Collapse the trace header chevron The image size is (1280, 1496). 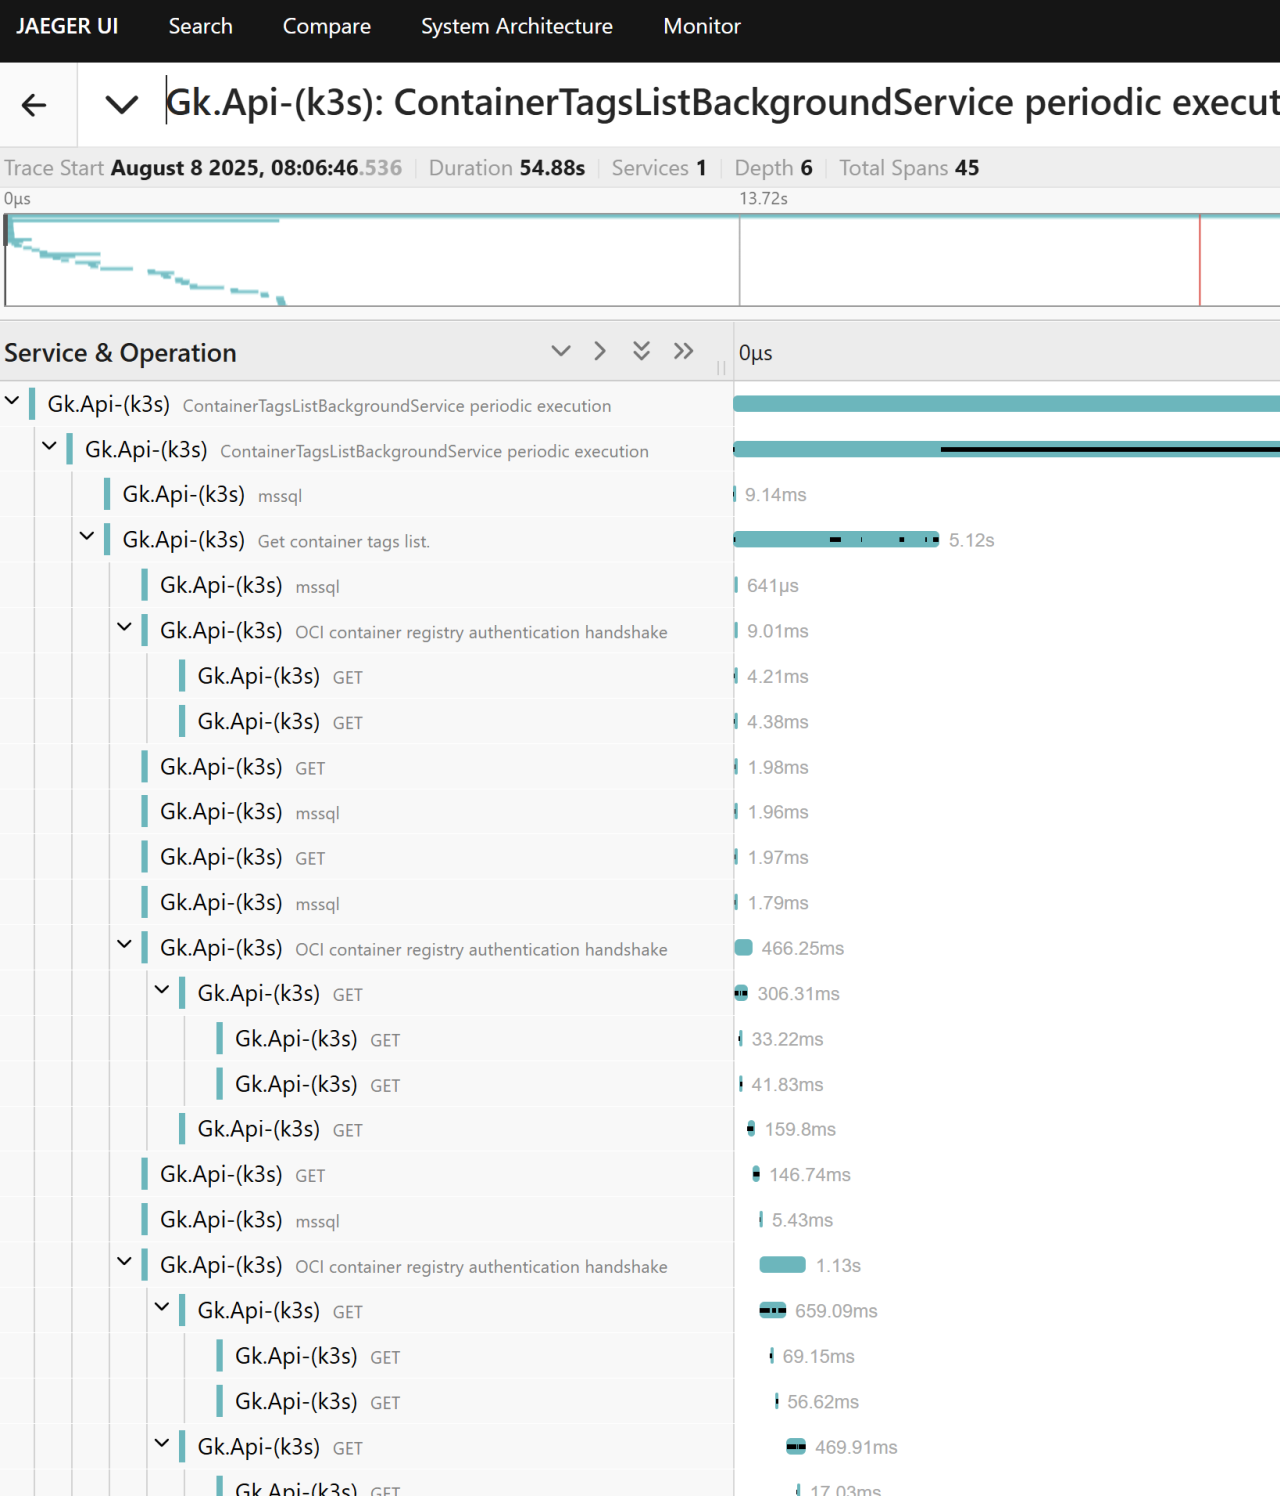[x=122, y=105]
